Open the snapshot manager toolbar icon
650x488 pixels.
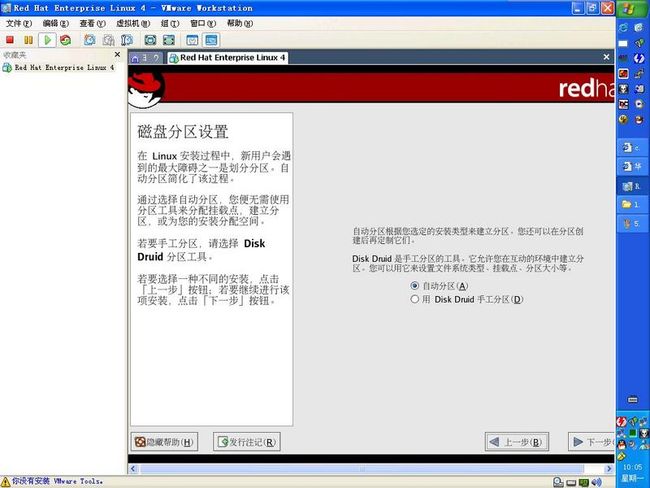coord(127,40)
